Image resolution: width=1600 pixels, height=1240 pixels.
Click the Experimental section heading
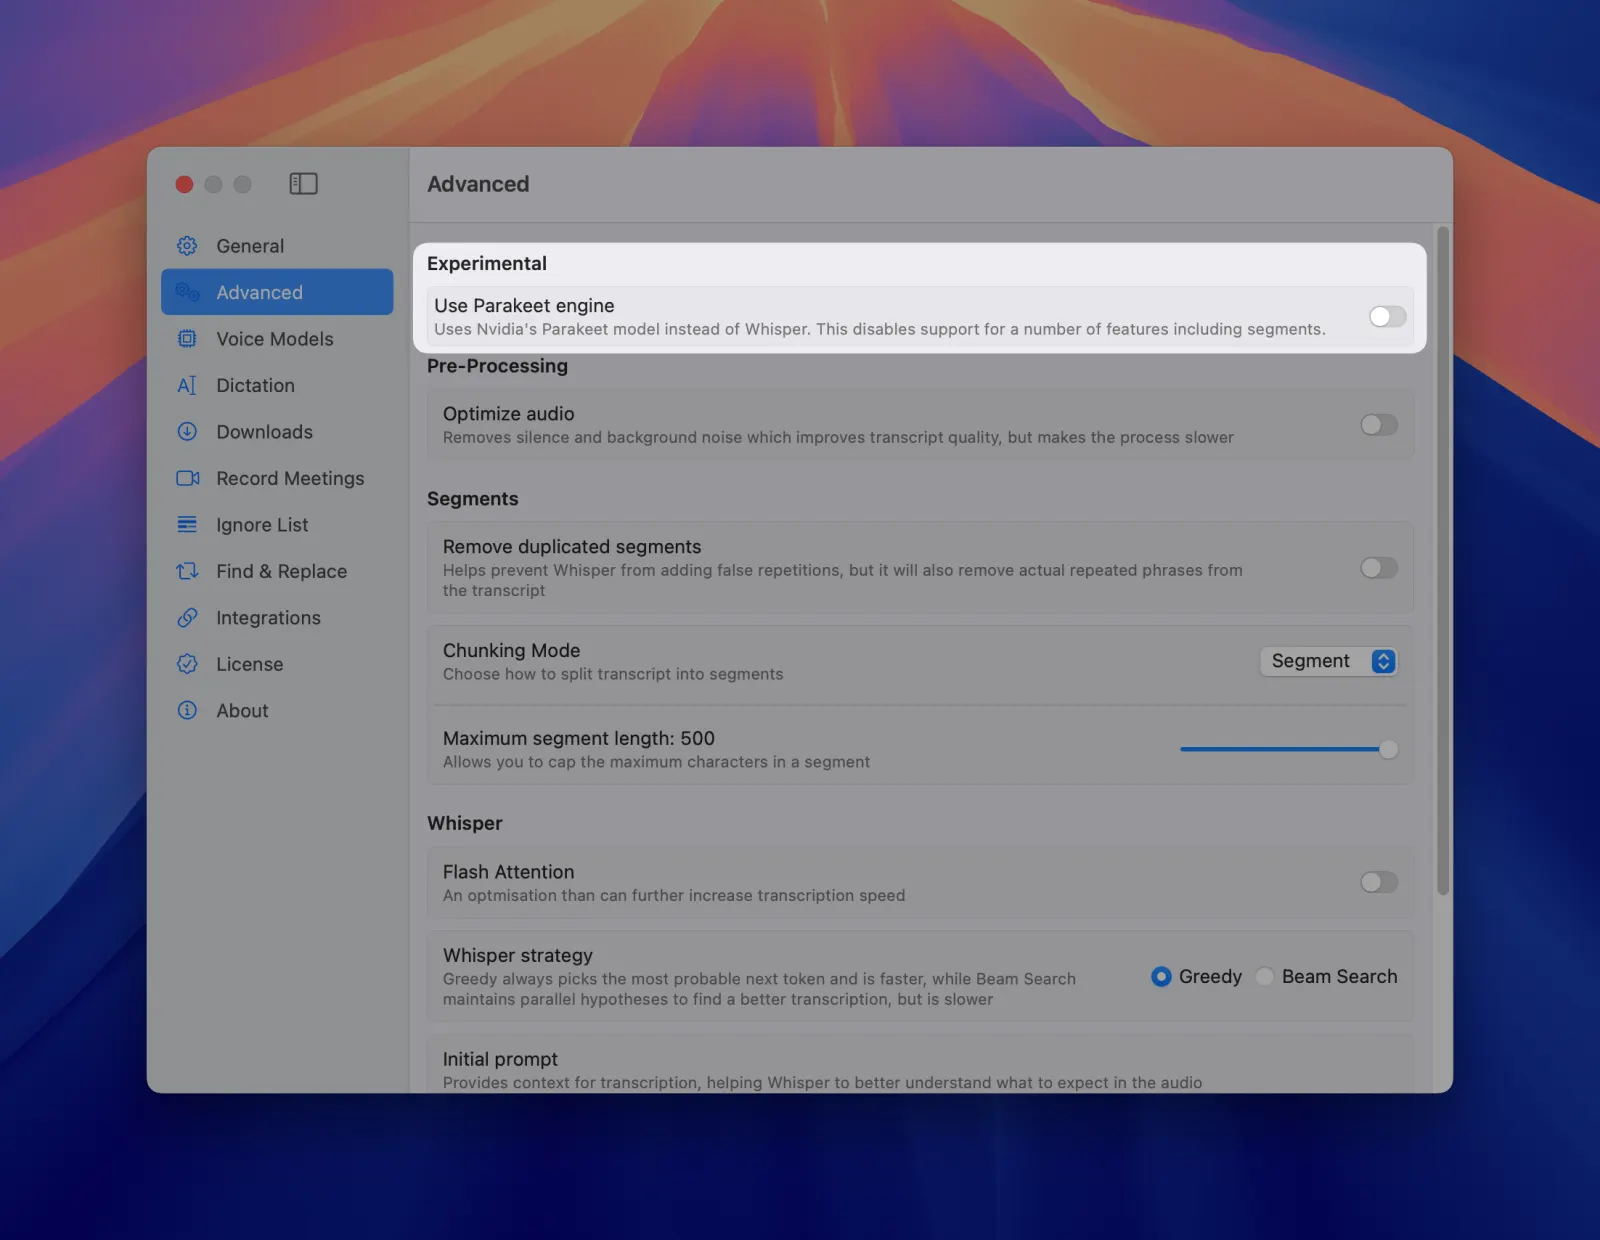(x=487, y=264)
